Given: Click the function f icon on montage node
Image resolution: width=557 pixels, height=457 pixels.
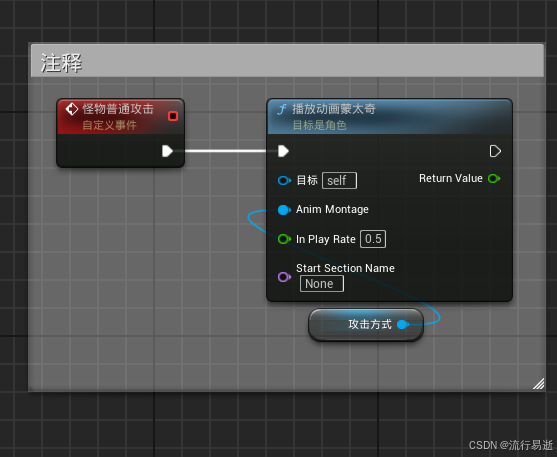Looking at the screenshot, I should pos(282,109).
